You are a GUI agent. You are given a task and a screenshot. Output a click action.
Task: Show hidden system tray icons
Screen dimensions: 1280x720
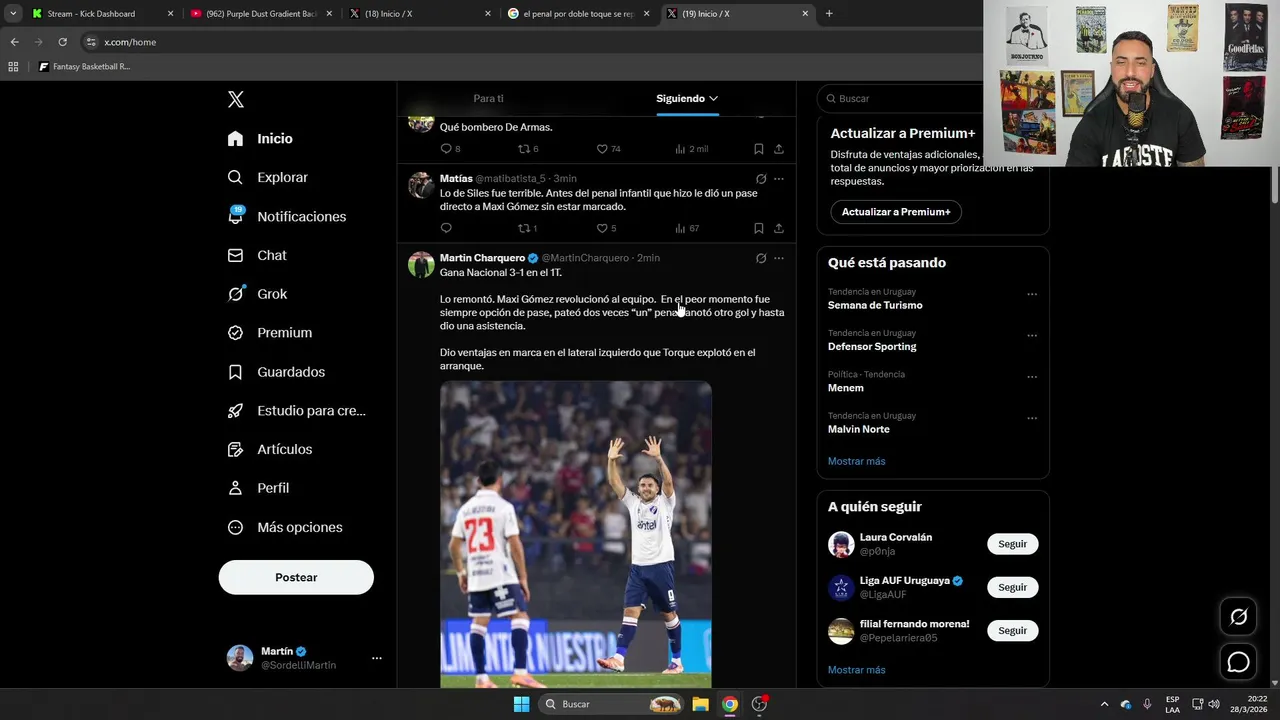[1104, 704]
